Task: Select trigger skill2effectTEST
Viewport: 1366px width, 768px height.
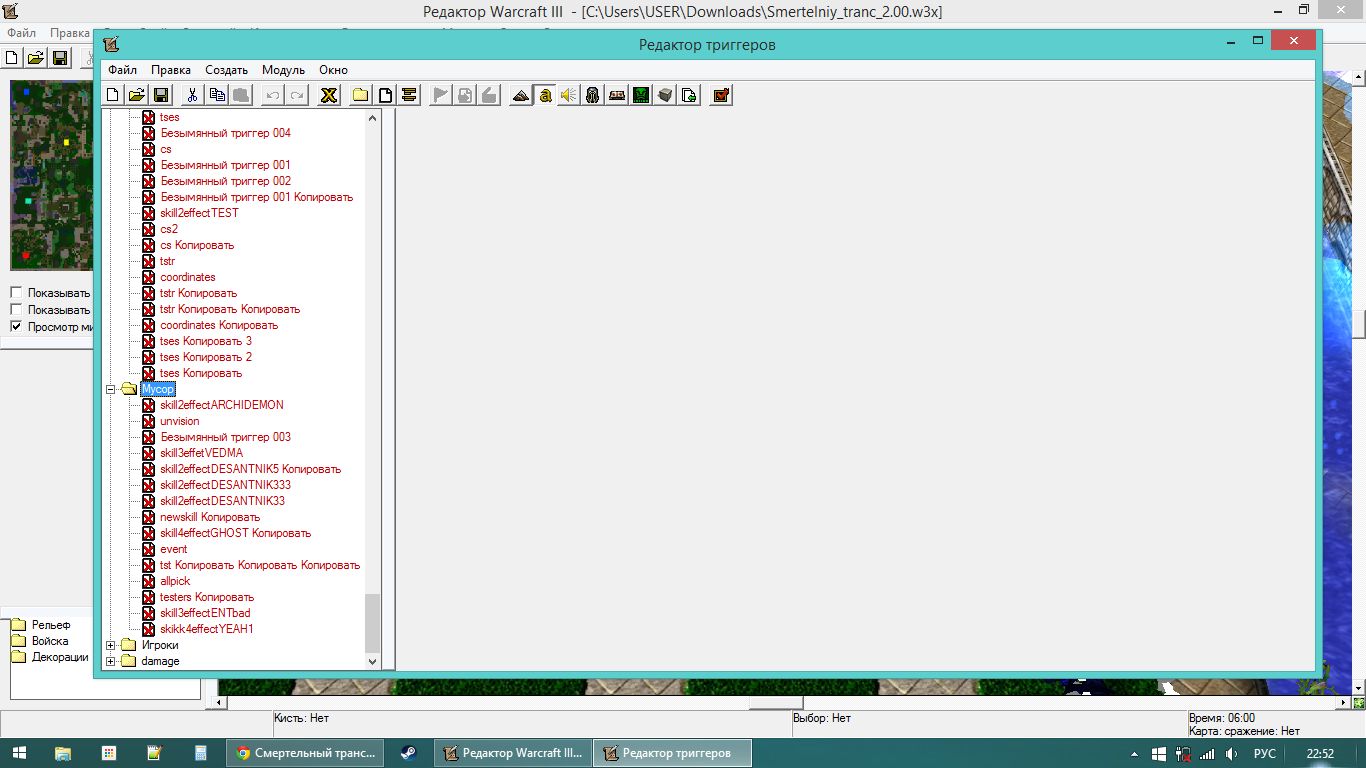Action: click(x=199, y=213)
